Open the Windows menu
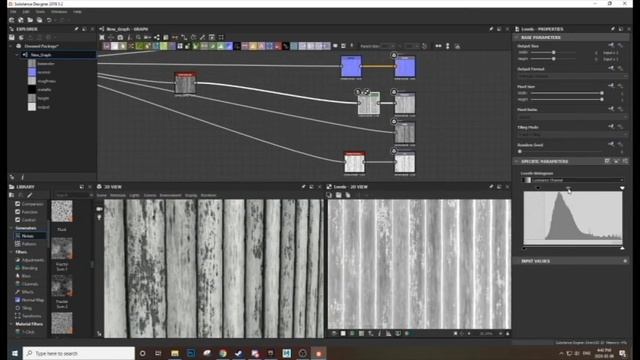640x360 pixels. [x=59, y=12]
